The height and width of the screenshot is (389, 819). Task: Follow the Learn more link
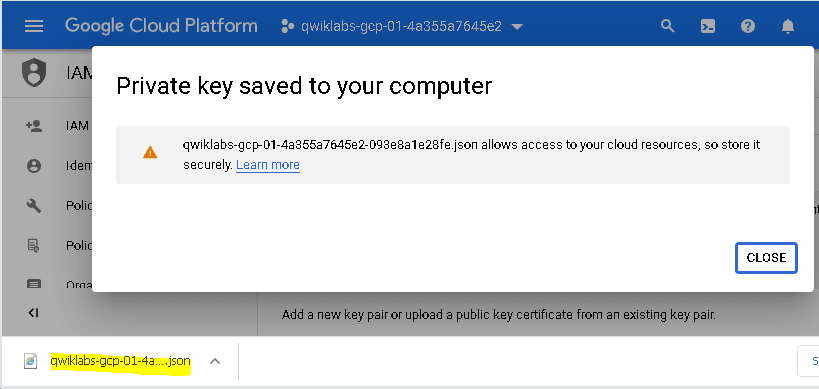point(268,165)
